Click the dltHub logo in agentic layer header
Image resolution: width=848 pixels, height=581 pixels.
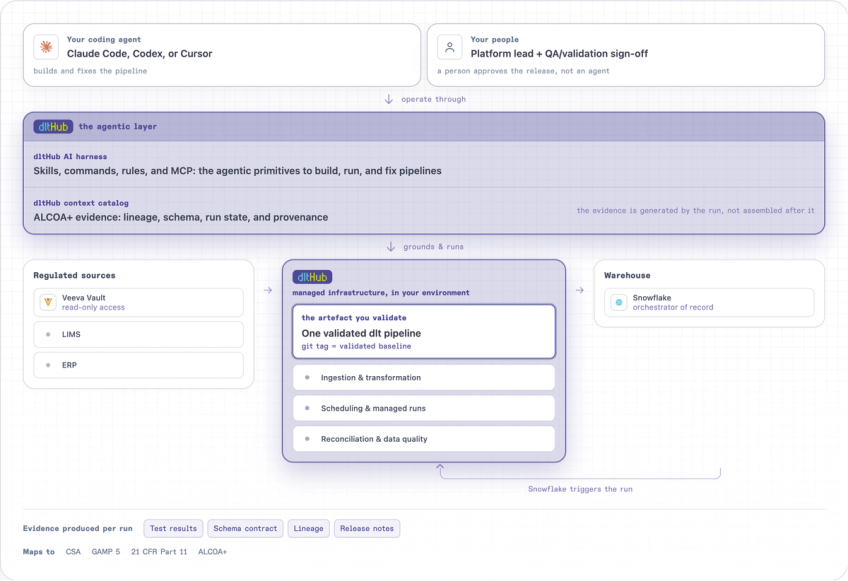tap(53, 127)
